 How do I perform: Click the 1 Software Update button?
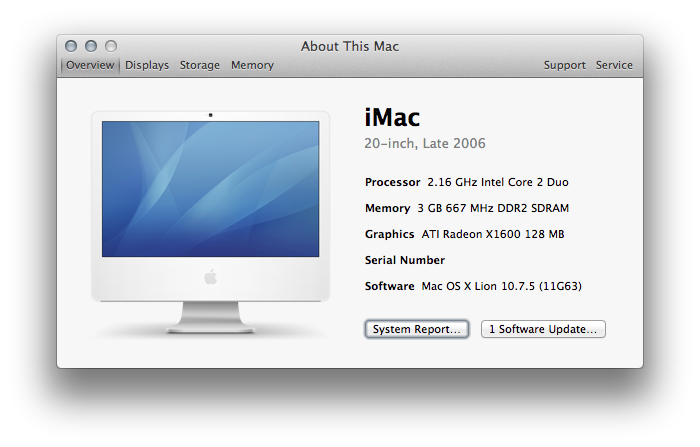[543, 329]
